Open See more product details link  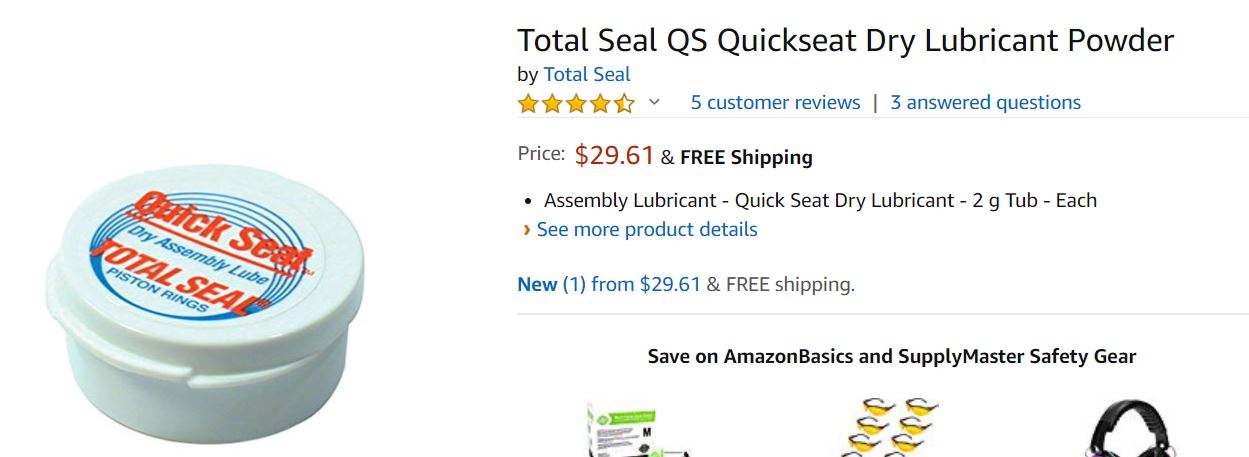point(647,229)
